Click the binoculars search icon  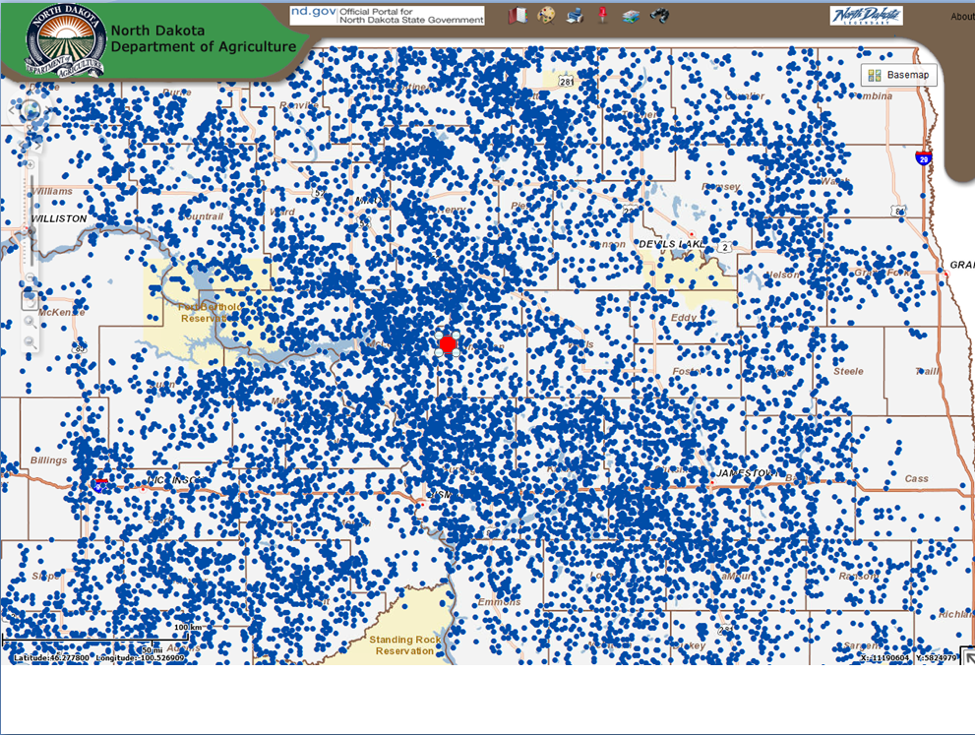point(659,15)
